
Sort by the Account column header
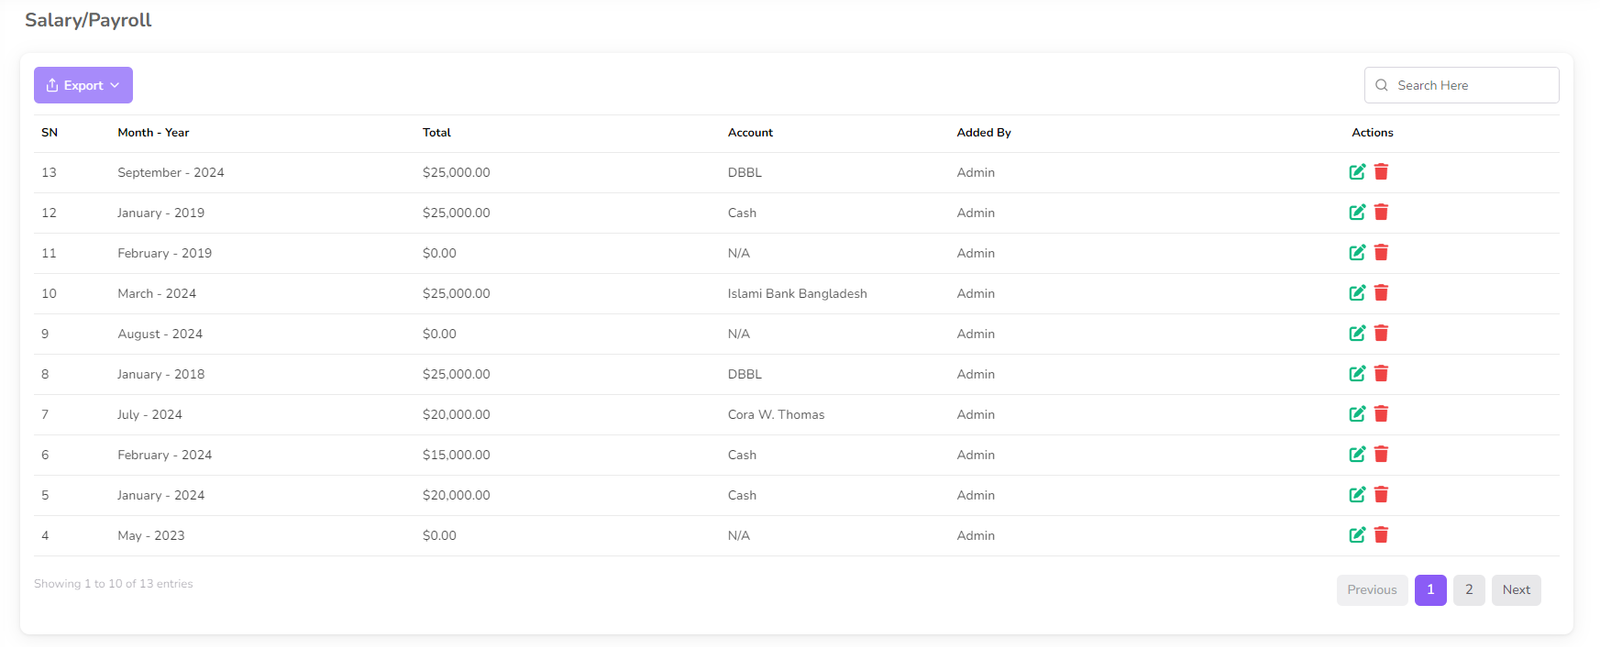[x=750, y=133]
